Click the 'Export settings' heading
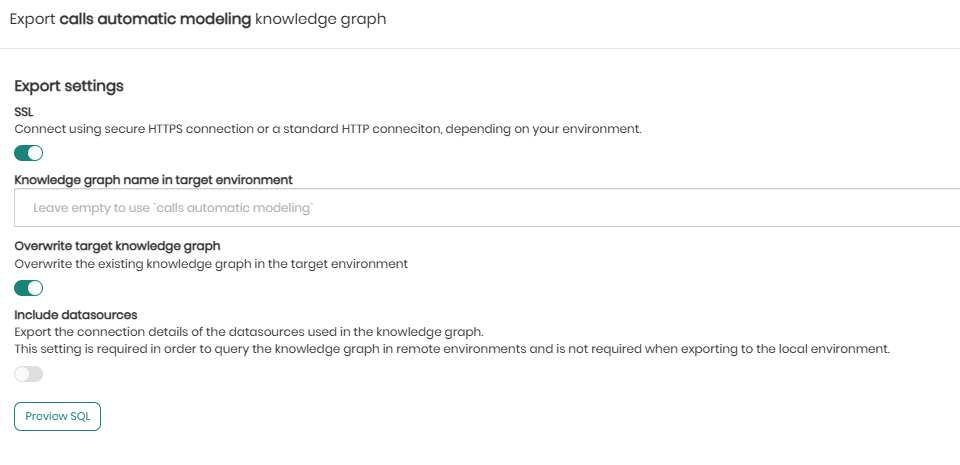The image size is (960, 465). click(69, 86)
